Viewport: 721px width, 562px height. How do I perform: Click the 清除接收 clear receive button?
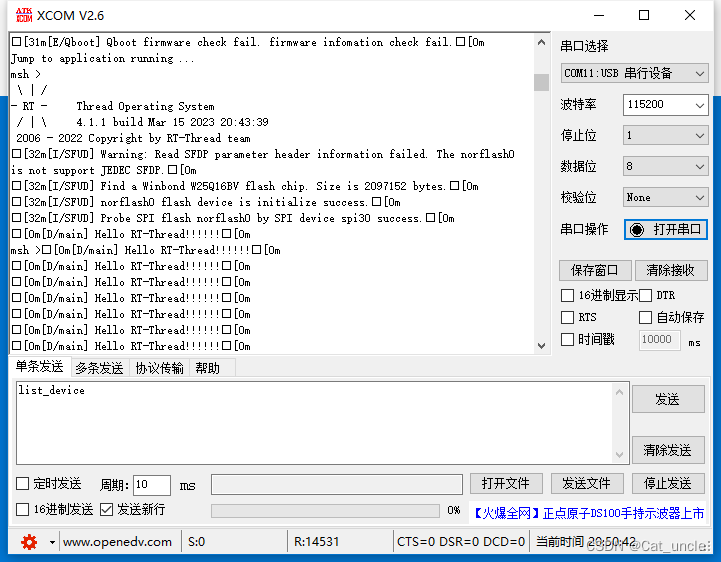tap(671, 270)
